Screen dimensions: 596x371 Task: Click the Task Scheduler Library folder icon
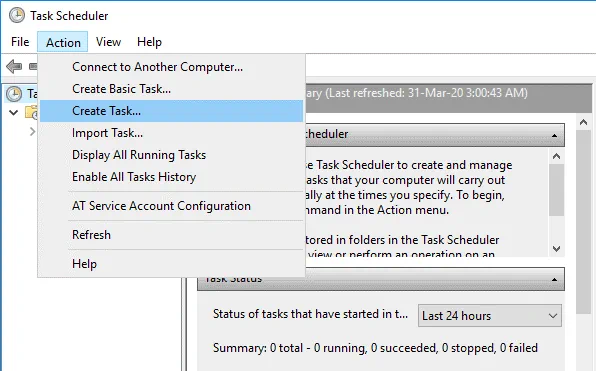pyautogui.click(x=31, y=113)
